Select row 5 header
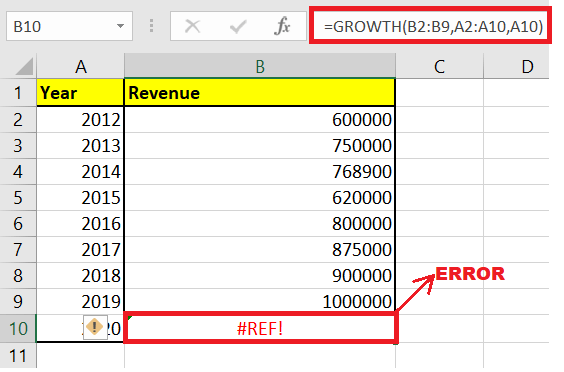Image resolution: width=564 pixels, height=372 pixels. click(18, 198)
